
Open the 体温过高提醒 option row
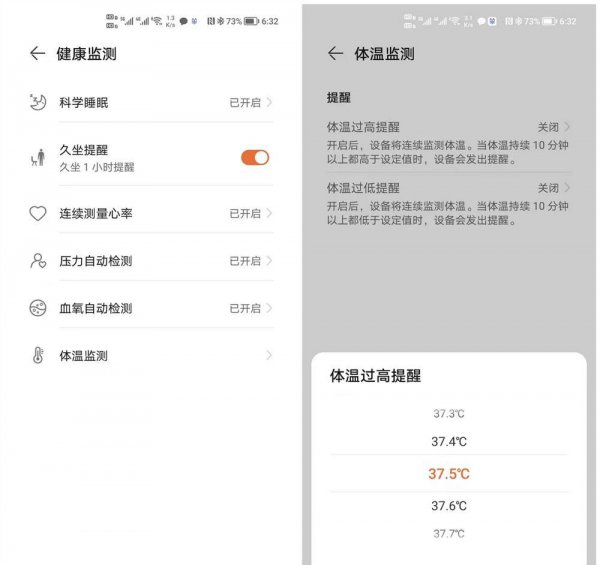tap(448, 142)
